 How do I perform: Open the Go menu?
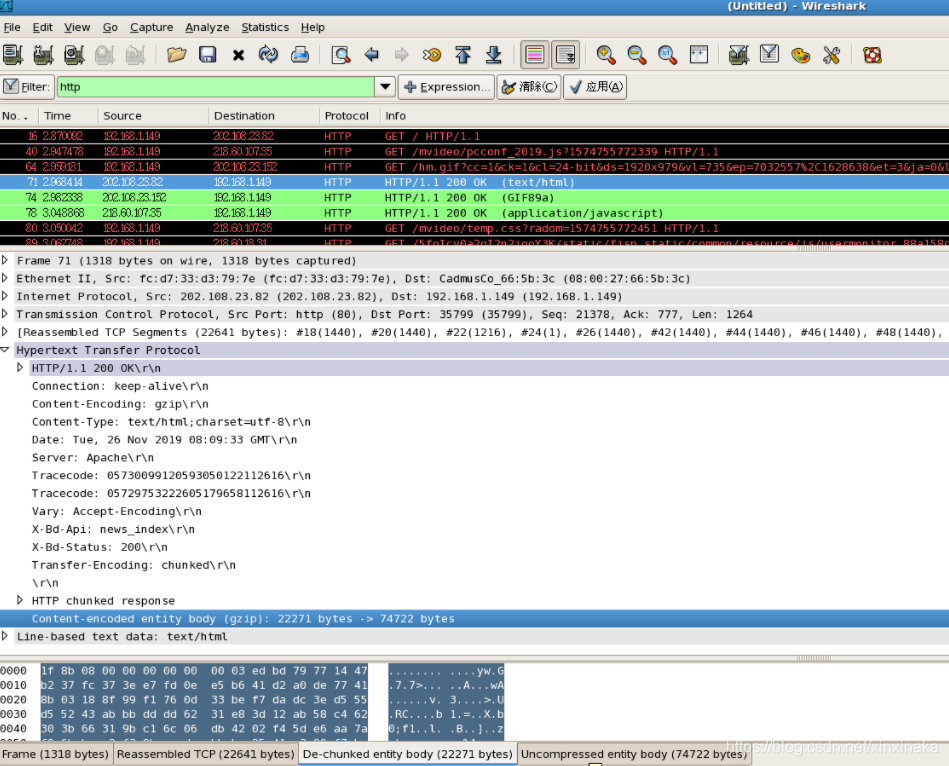click(x=110, y=27)
